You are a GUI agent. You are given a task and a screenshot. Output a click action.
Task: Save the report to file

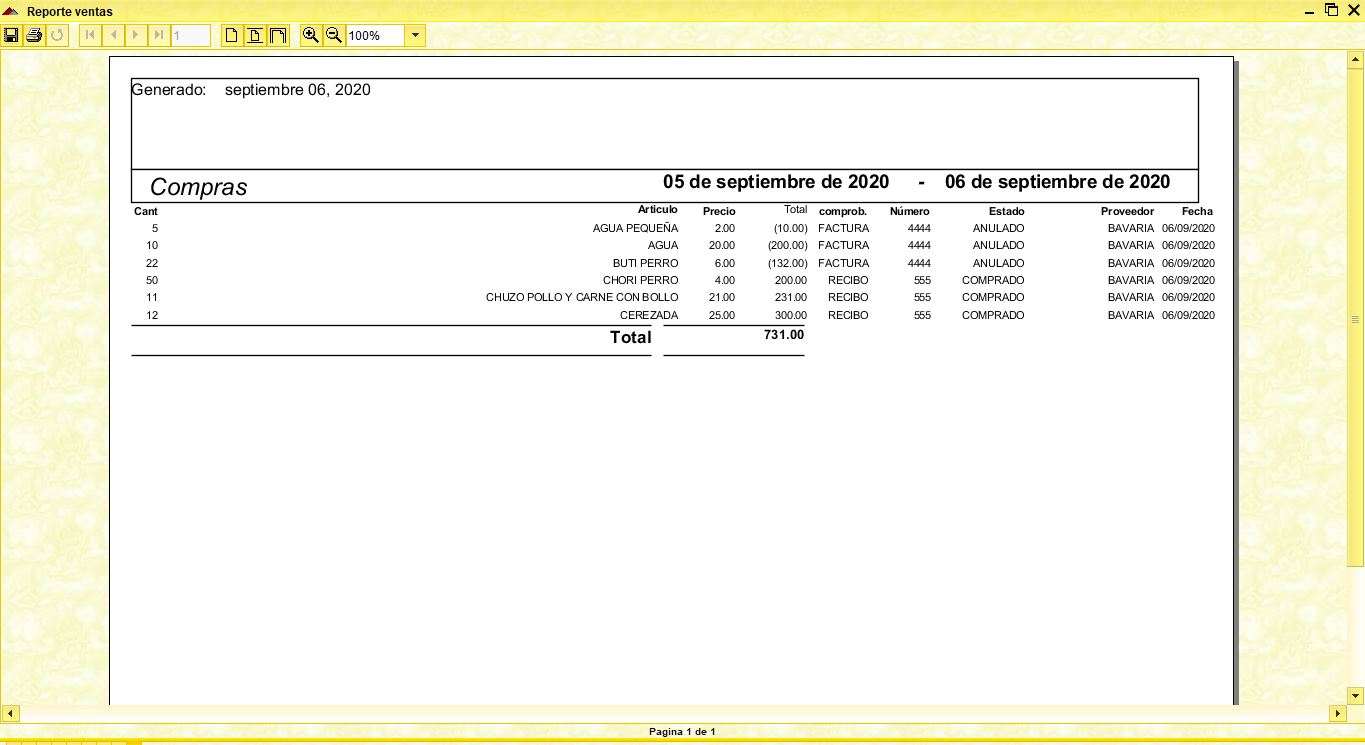[12, 35]
